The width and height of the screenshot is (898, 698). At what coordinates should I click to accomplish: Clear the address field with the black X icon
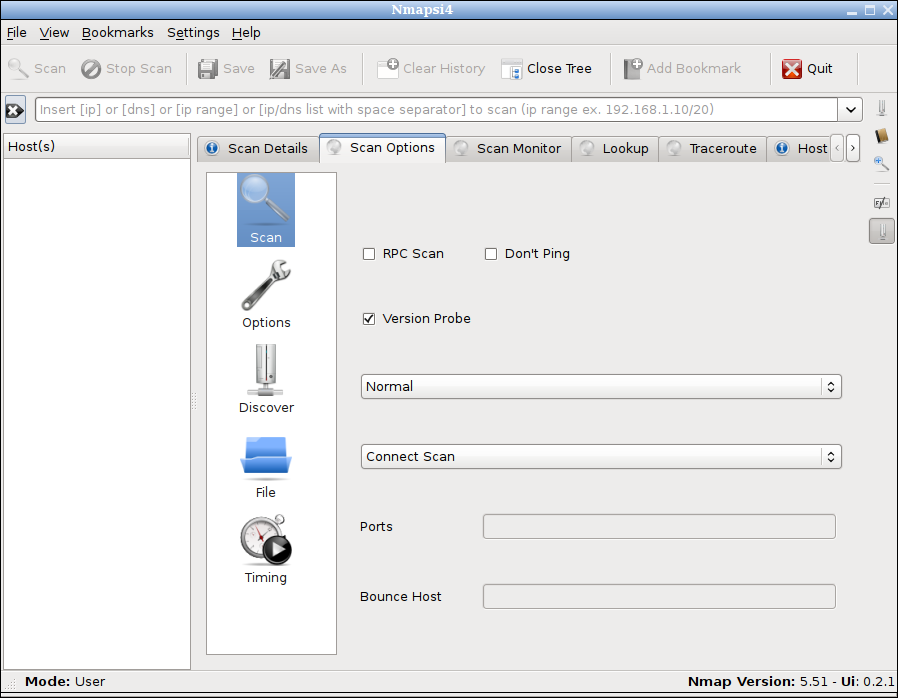pyautogui.click(x=15, y=110)
